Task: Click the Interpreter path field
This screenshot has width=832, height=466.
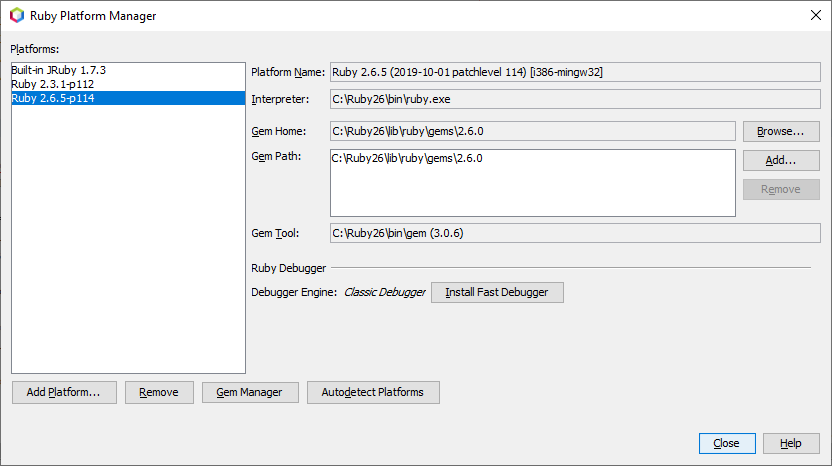Action: click(x=575, y=99)
